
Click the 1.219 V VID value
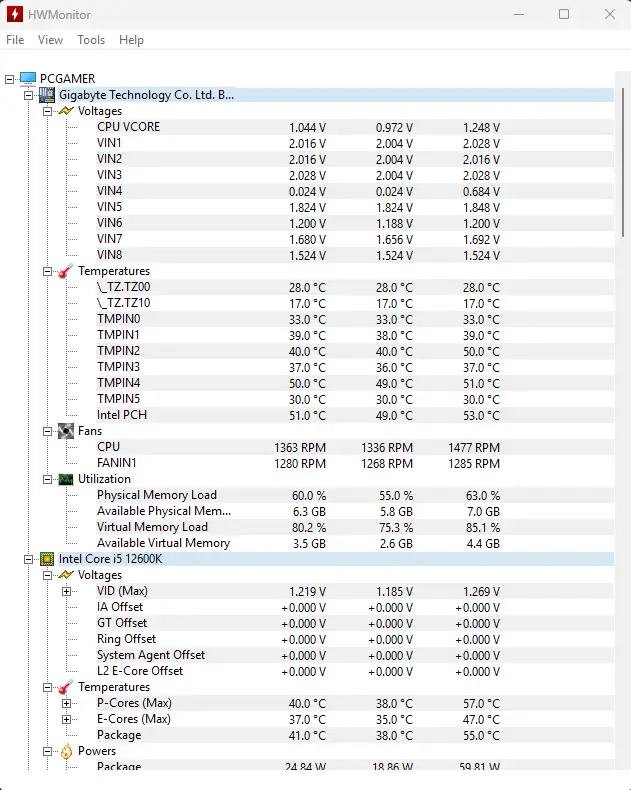[x=307, y=591]
